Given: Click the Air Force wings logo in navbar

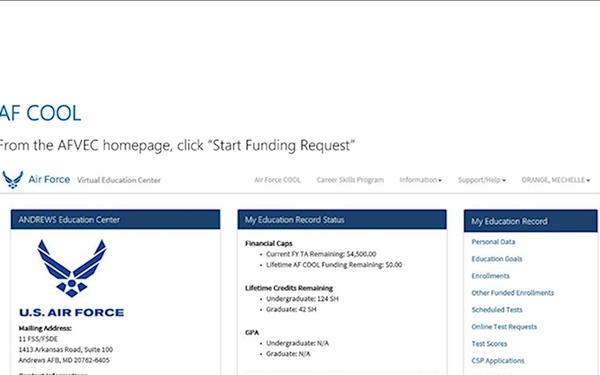Looking at the screenshot, I should click(13, 179).
